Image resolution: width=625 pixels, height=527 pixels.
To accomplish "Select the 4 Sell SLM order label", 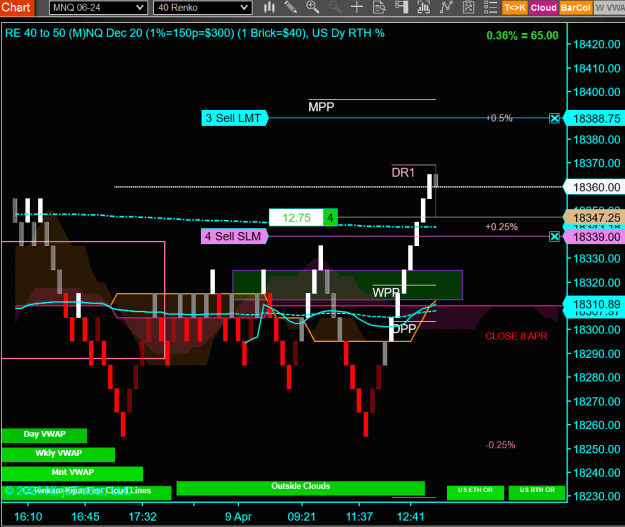I will [x=234, y=236].
